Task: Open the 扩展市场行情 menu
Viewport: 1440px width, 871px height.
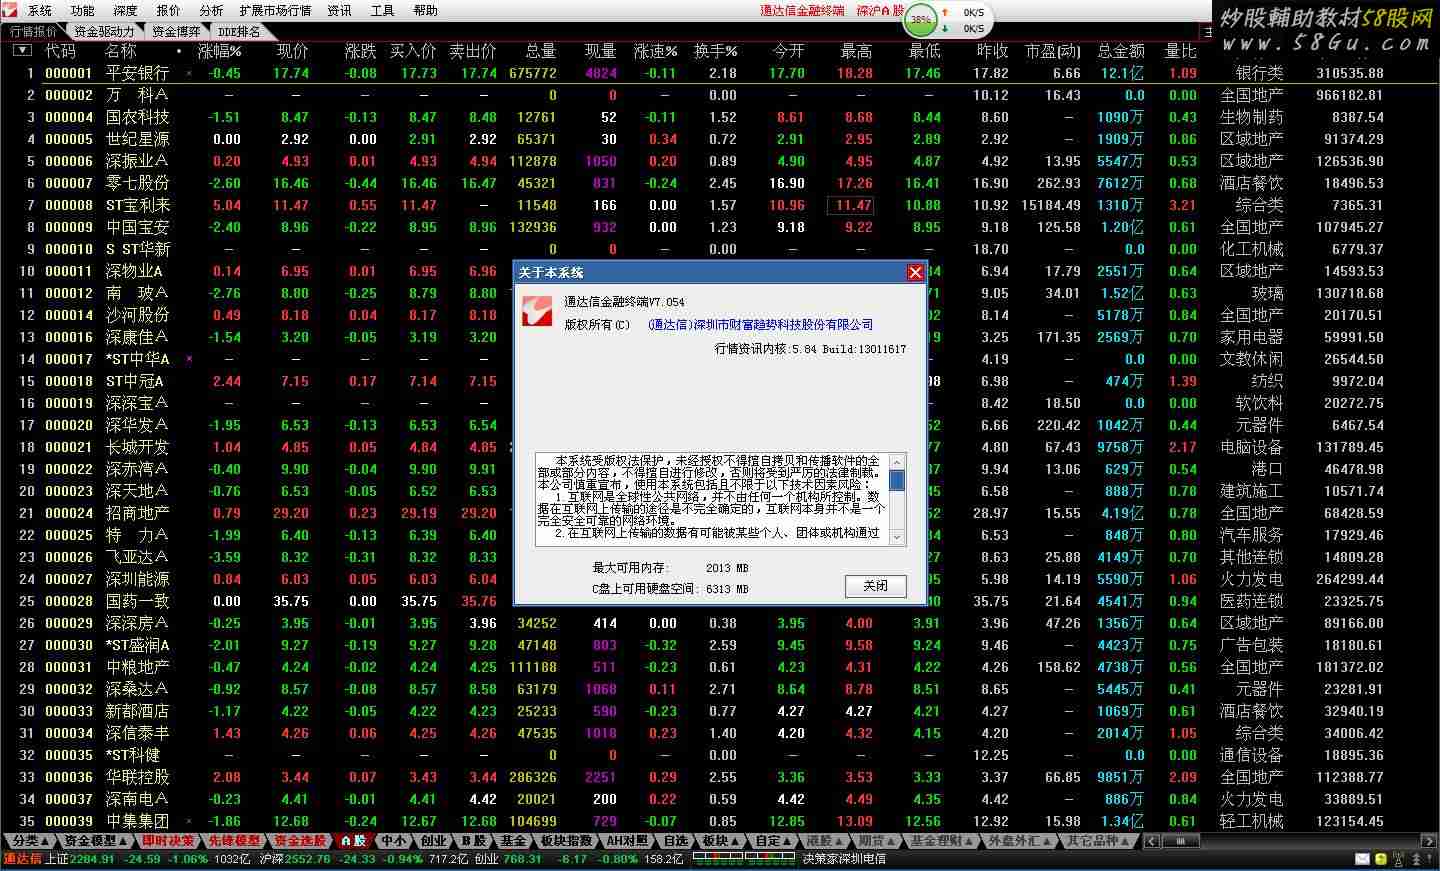Action: 275,11
